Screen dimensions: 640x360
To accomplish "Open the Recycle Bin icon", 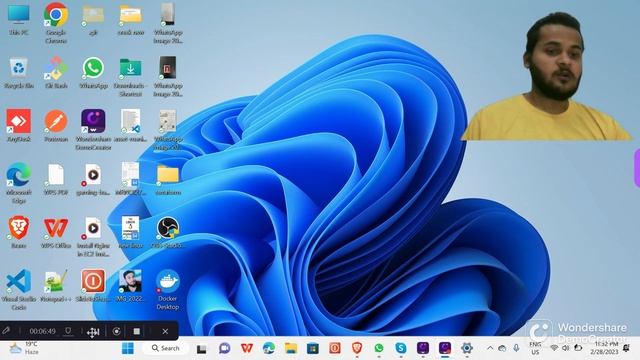I will click(19, 73).
